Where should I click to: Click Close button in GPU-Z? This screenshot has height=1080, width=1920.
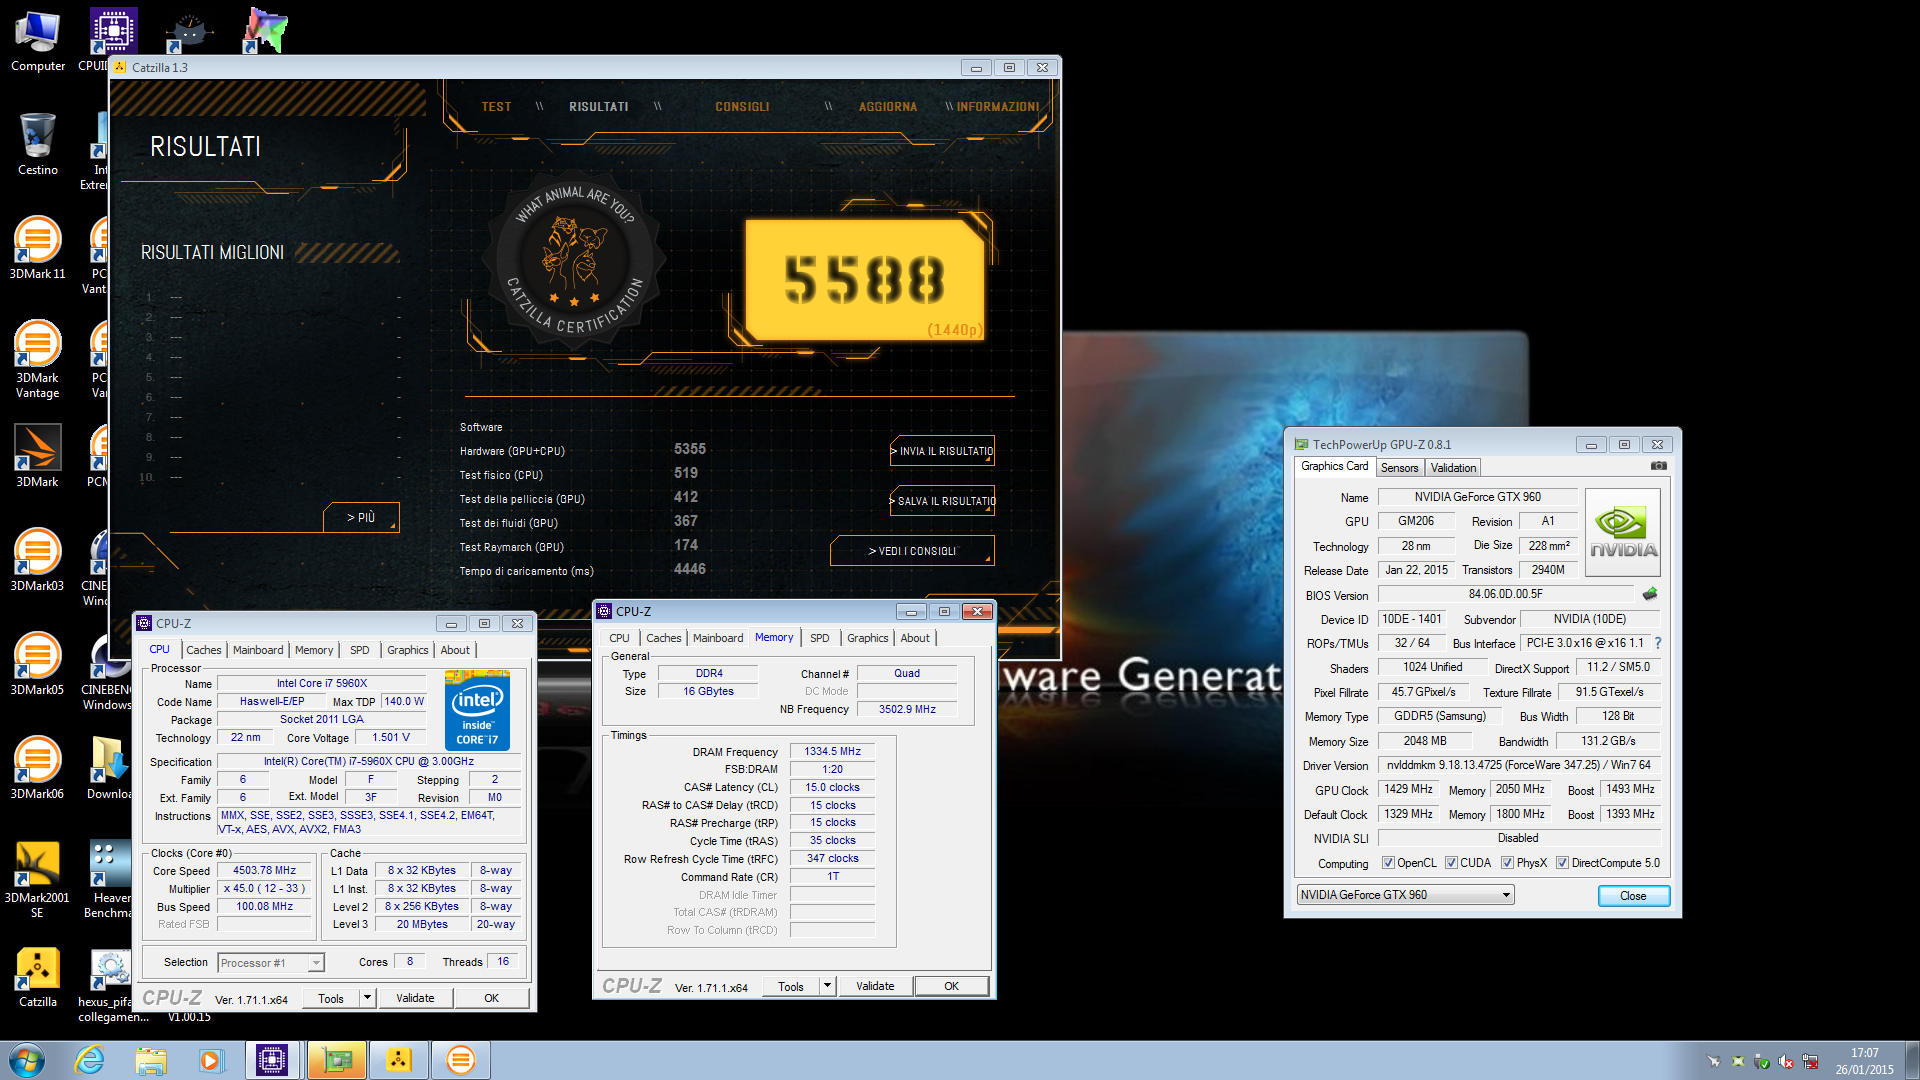(x=1633, y=896)
